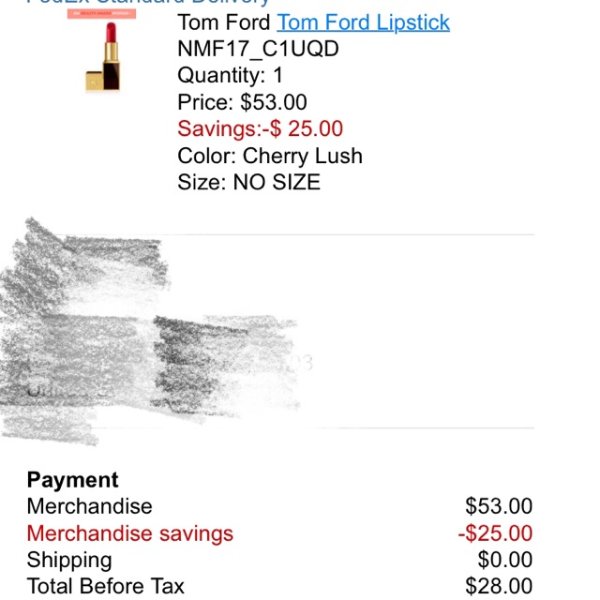Click the $53.00 merchandise amount
Image resolution: width=600 pixels, height=600 pixels.
click(499, 506)
